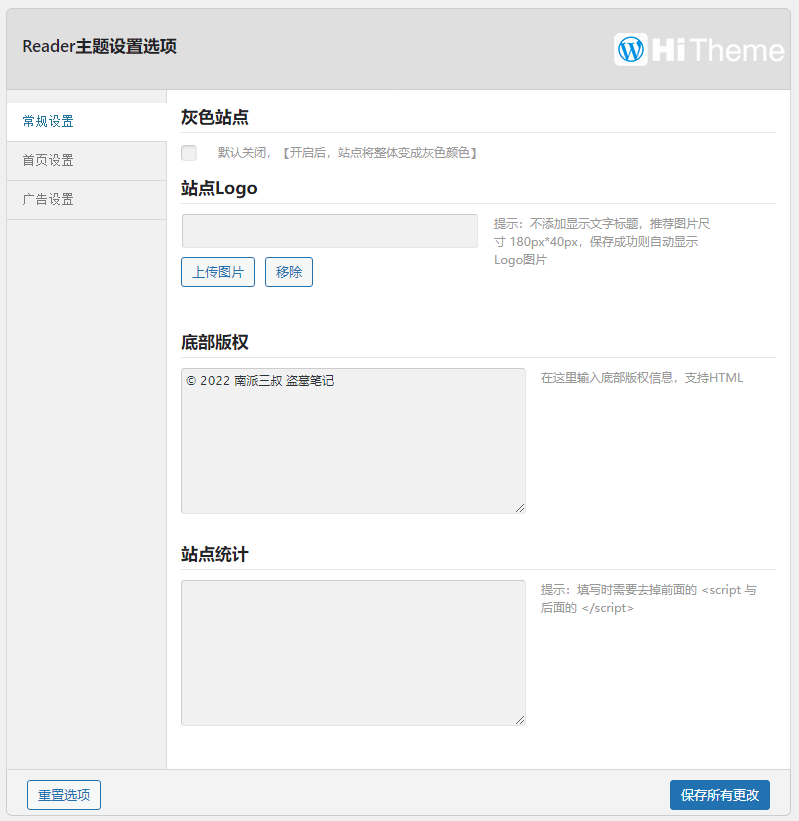Select the 广告设置 tab

(48, 199)
